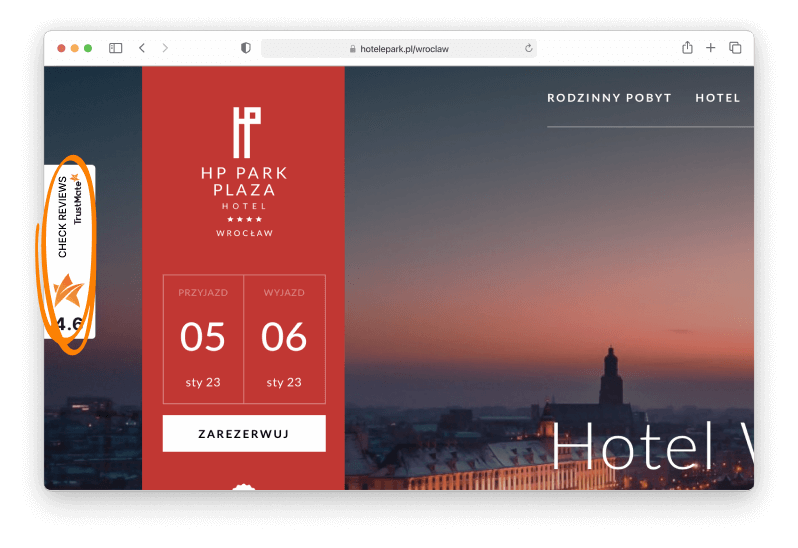The width and height of the screenshot is (798, 548).
Task: Reload the page with refresh icon
Action: click(529, 48)
